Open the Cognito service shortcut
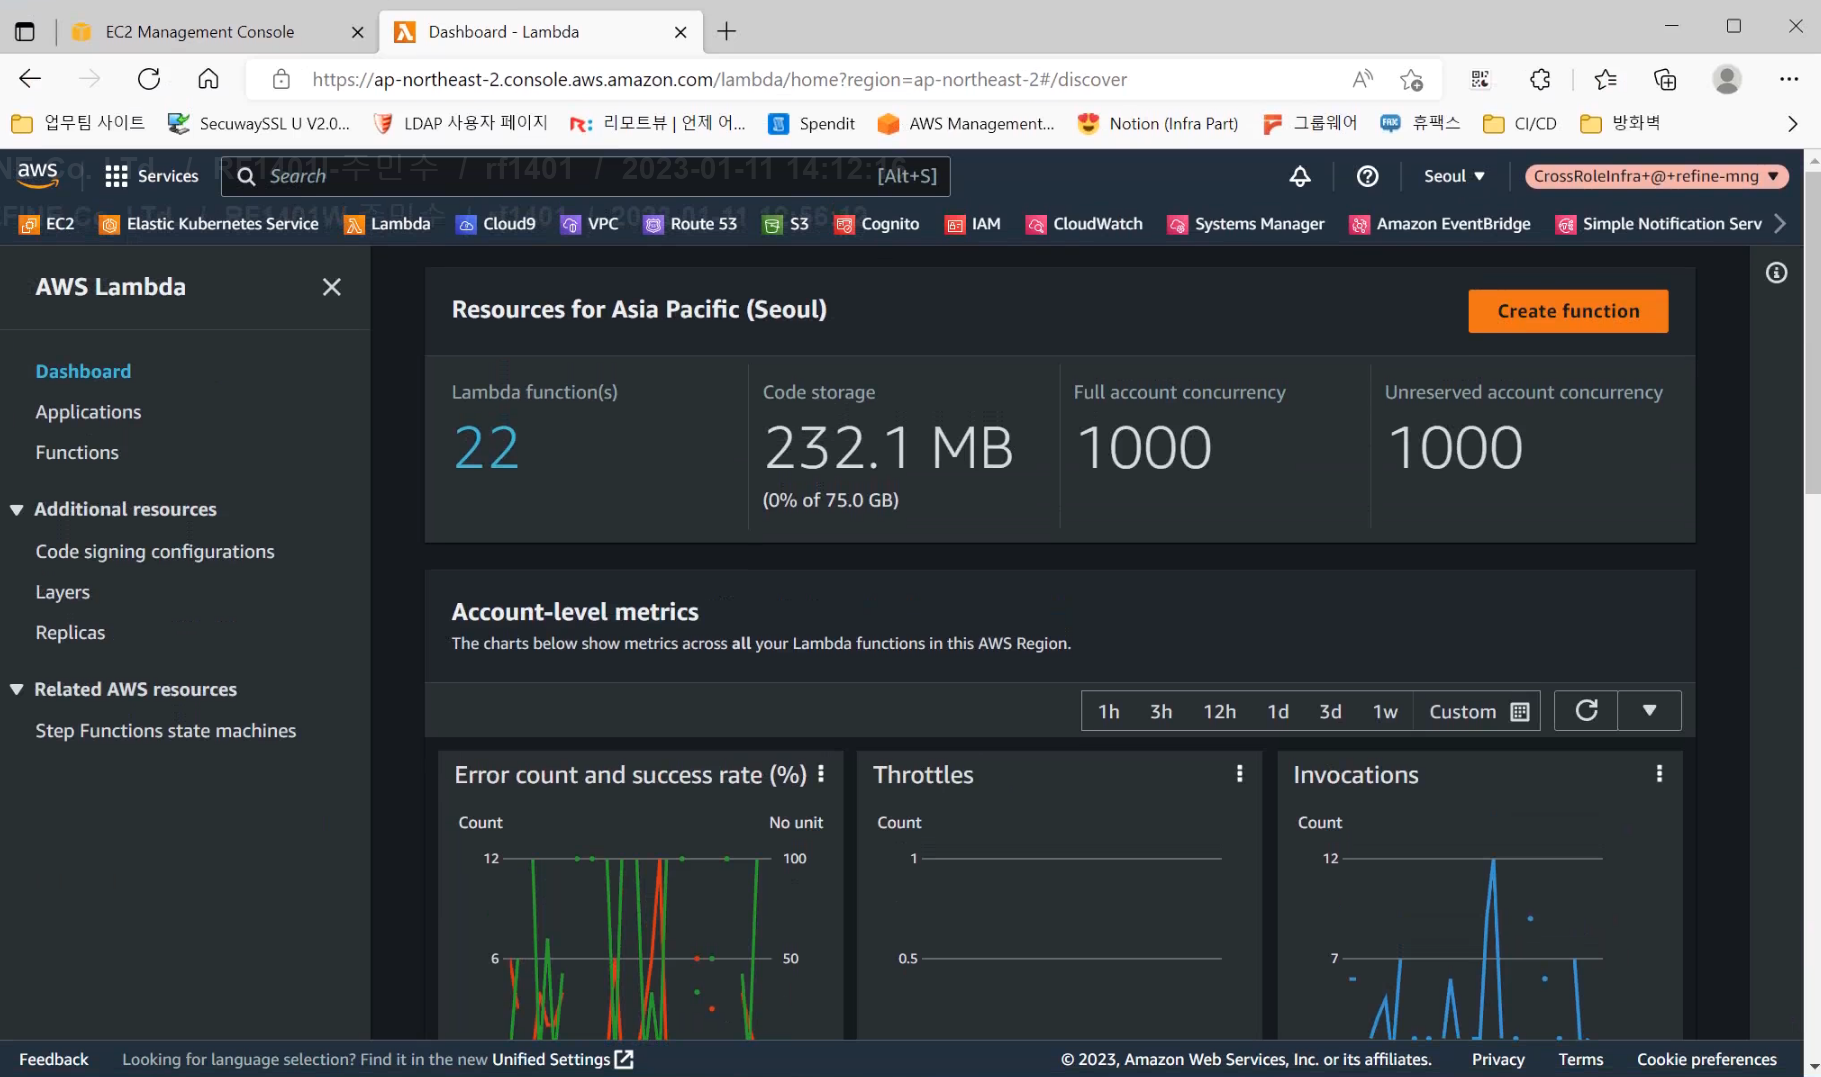Screen dimensions: 1821x1077 point(877,224)
